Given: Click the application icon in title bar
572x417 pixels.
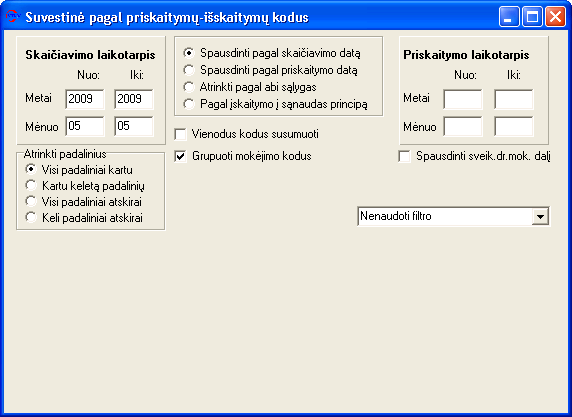Looking at the screenshot, I should [x=13, y=16].
